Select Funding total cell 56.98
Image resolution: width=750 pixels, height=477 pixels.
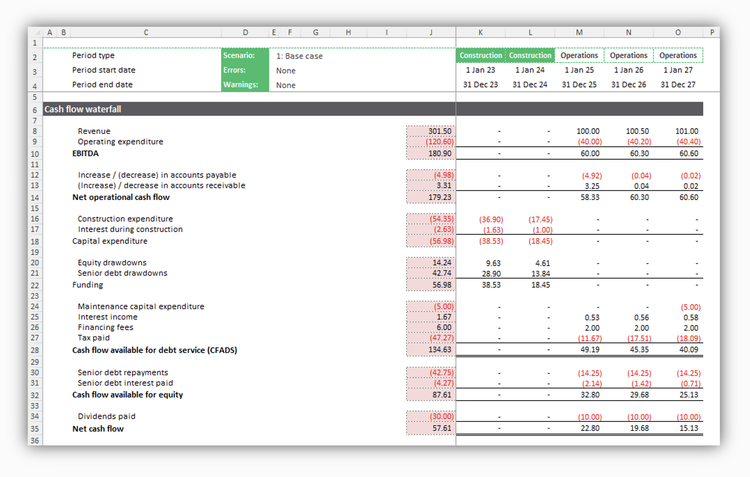coord(430,285)
